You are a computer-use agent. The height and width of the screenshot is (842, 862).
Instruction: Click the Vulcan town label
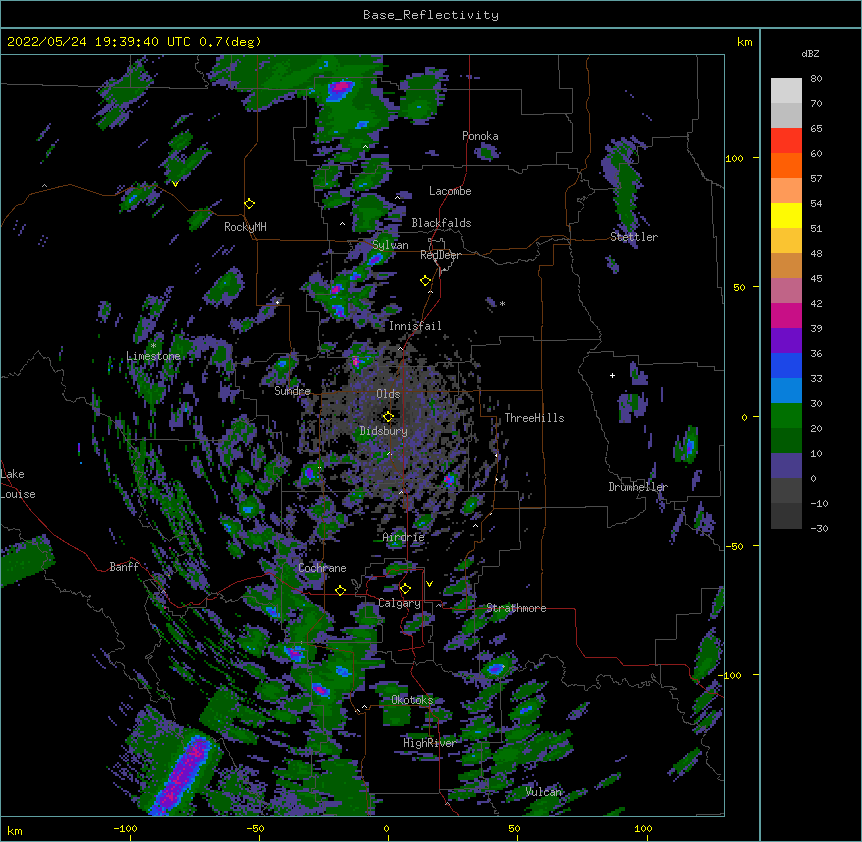(544, 791)
